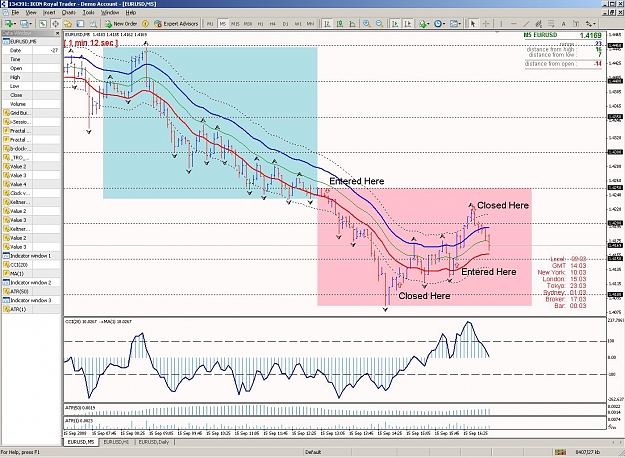Switch chart to H4 timeframe
Image resolution: width=625 pixels, height=458 pixels.
(x=273, y=24)
